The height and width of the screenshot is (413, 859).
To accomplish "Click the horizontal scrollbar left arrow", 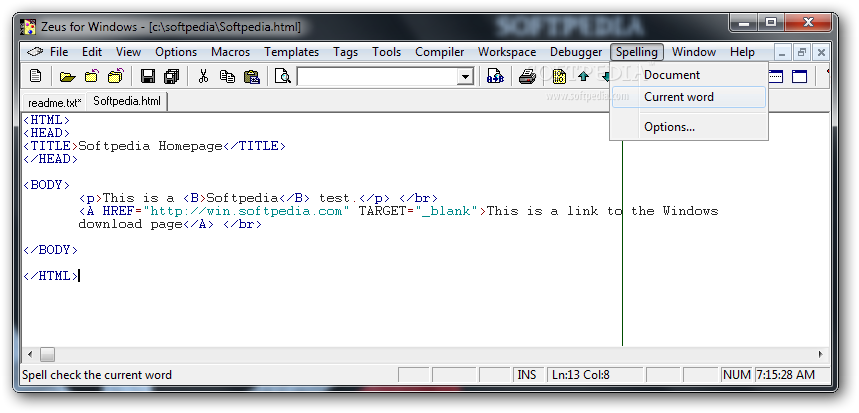I will tap(30, 354).
